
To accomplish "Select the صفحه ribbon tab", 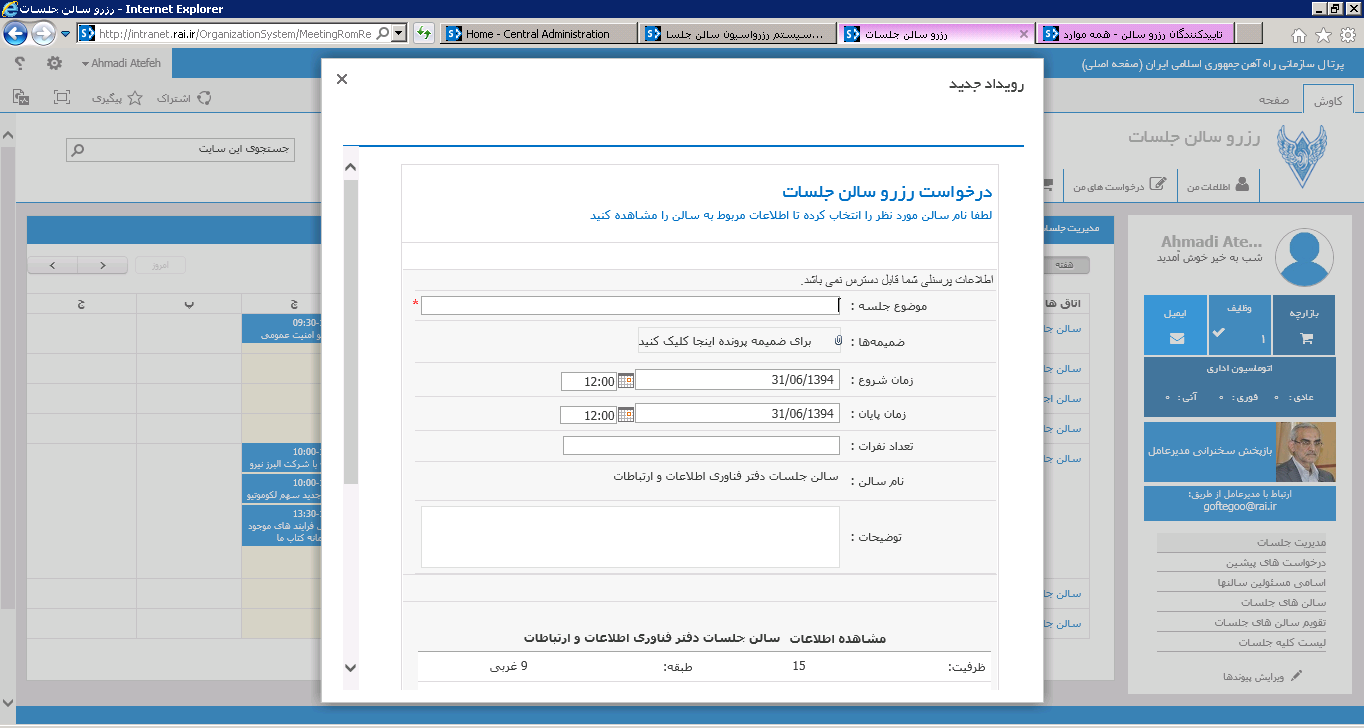I will click(1273, 101).
